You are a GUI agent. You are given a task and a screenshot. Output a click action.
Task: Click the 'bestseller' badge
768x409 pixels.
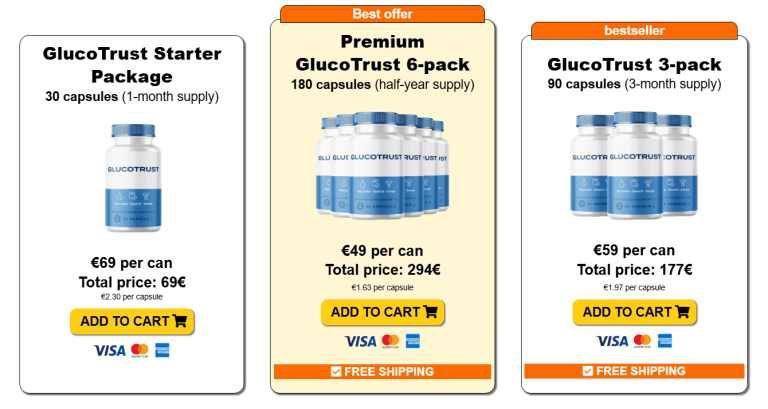[x=634, y=31]
